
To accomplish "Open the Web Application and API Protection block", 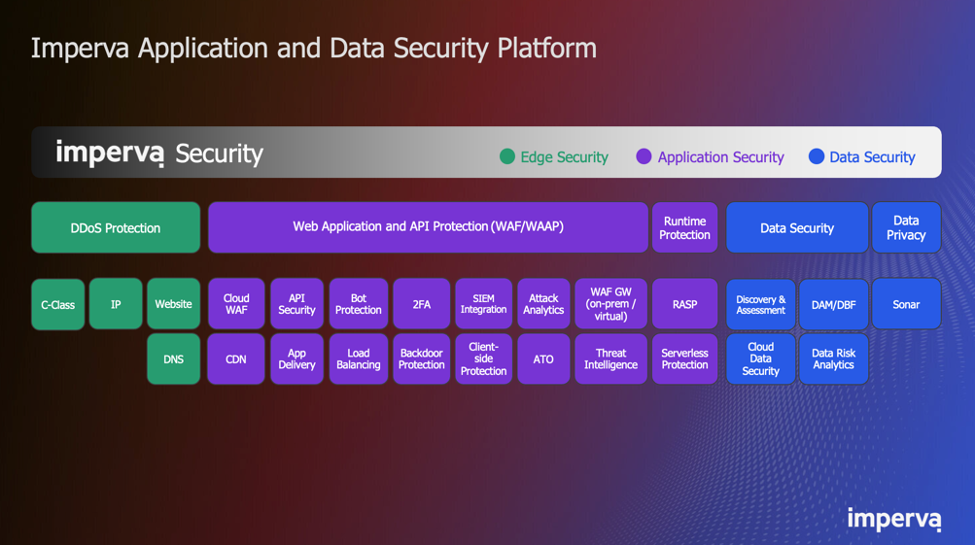I will 428,227.
